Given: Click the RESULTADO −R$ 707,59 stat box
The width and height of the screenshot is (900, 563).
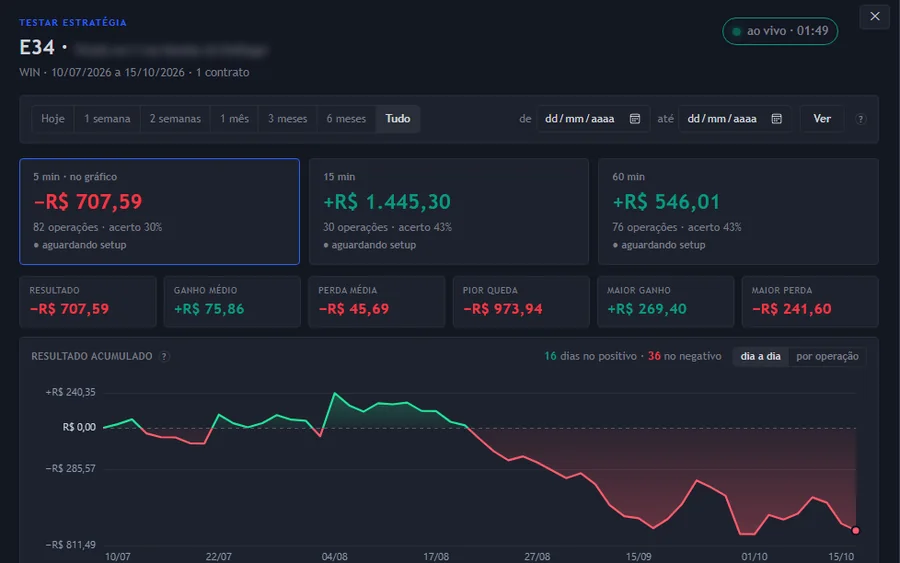Looking at the screenshot, I should (x=88, y=301).
